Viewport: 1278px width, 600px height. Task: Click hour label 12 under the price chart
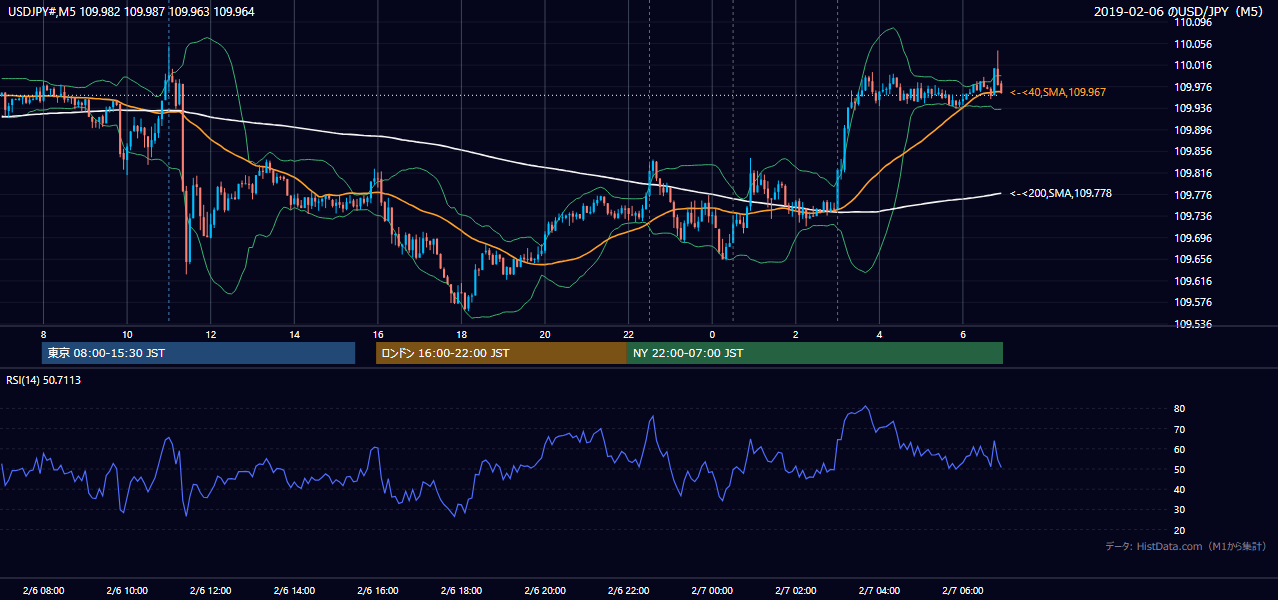[x=211, y=334]
